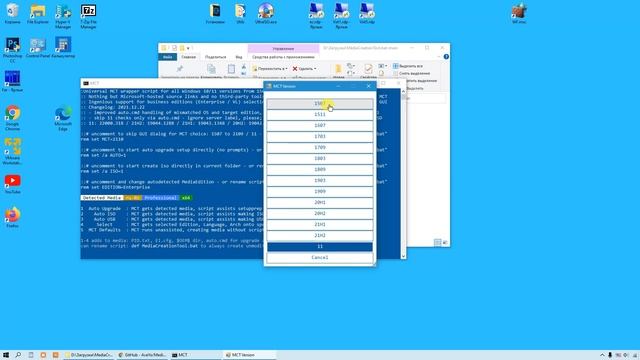Choose the highlighted 11 version button
Screen dimensions: 640x360
320,247
